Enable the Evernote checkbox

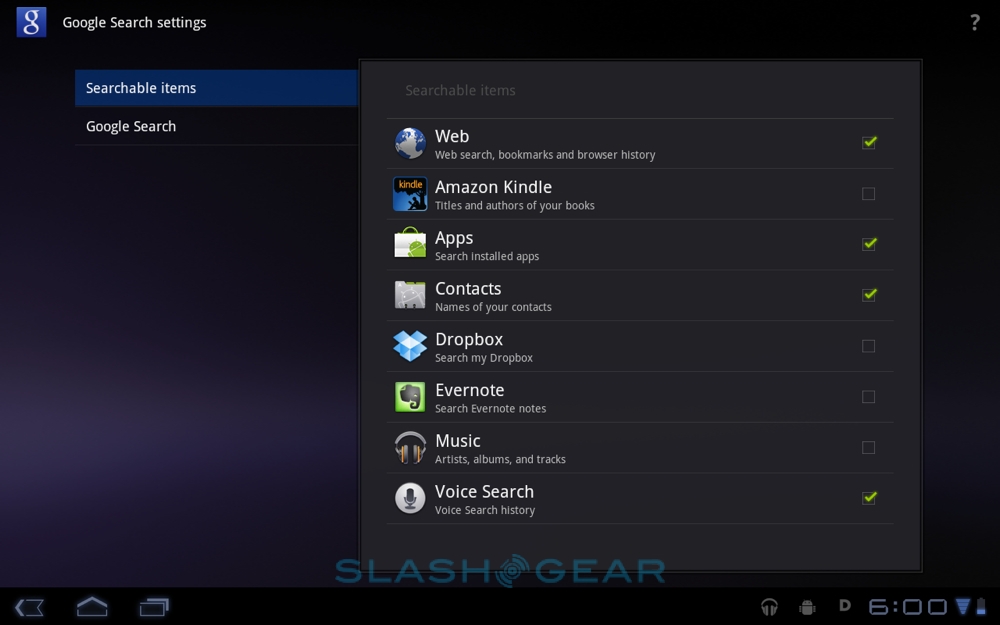pyautogui.click(x=869, y=397)
